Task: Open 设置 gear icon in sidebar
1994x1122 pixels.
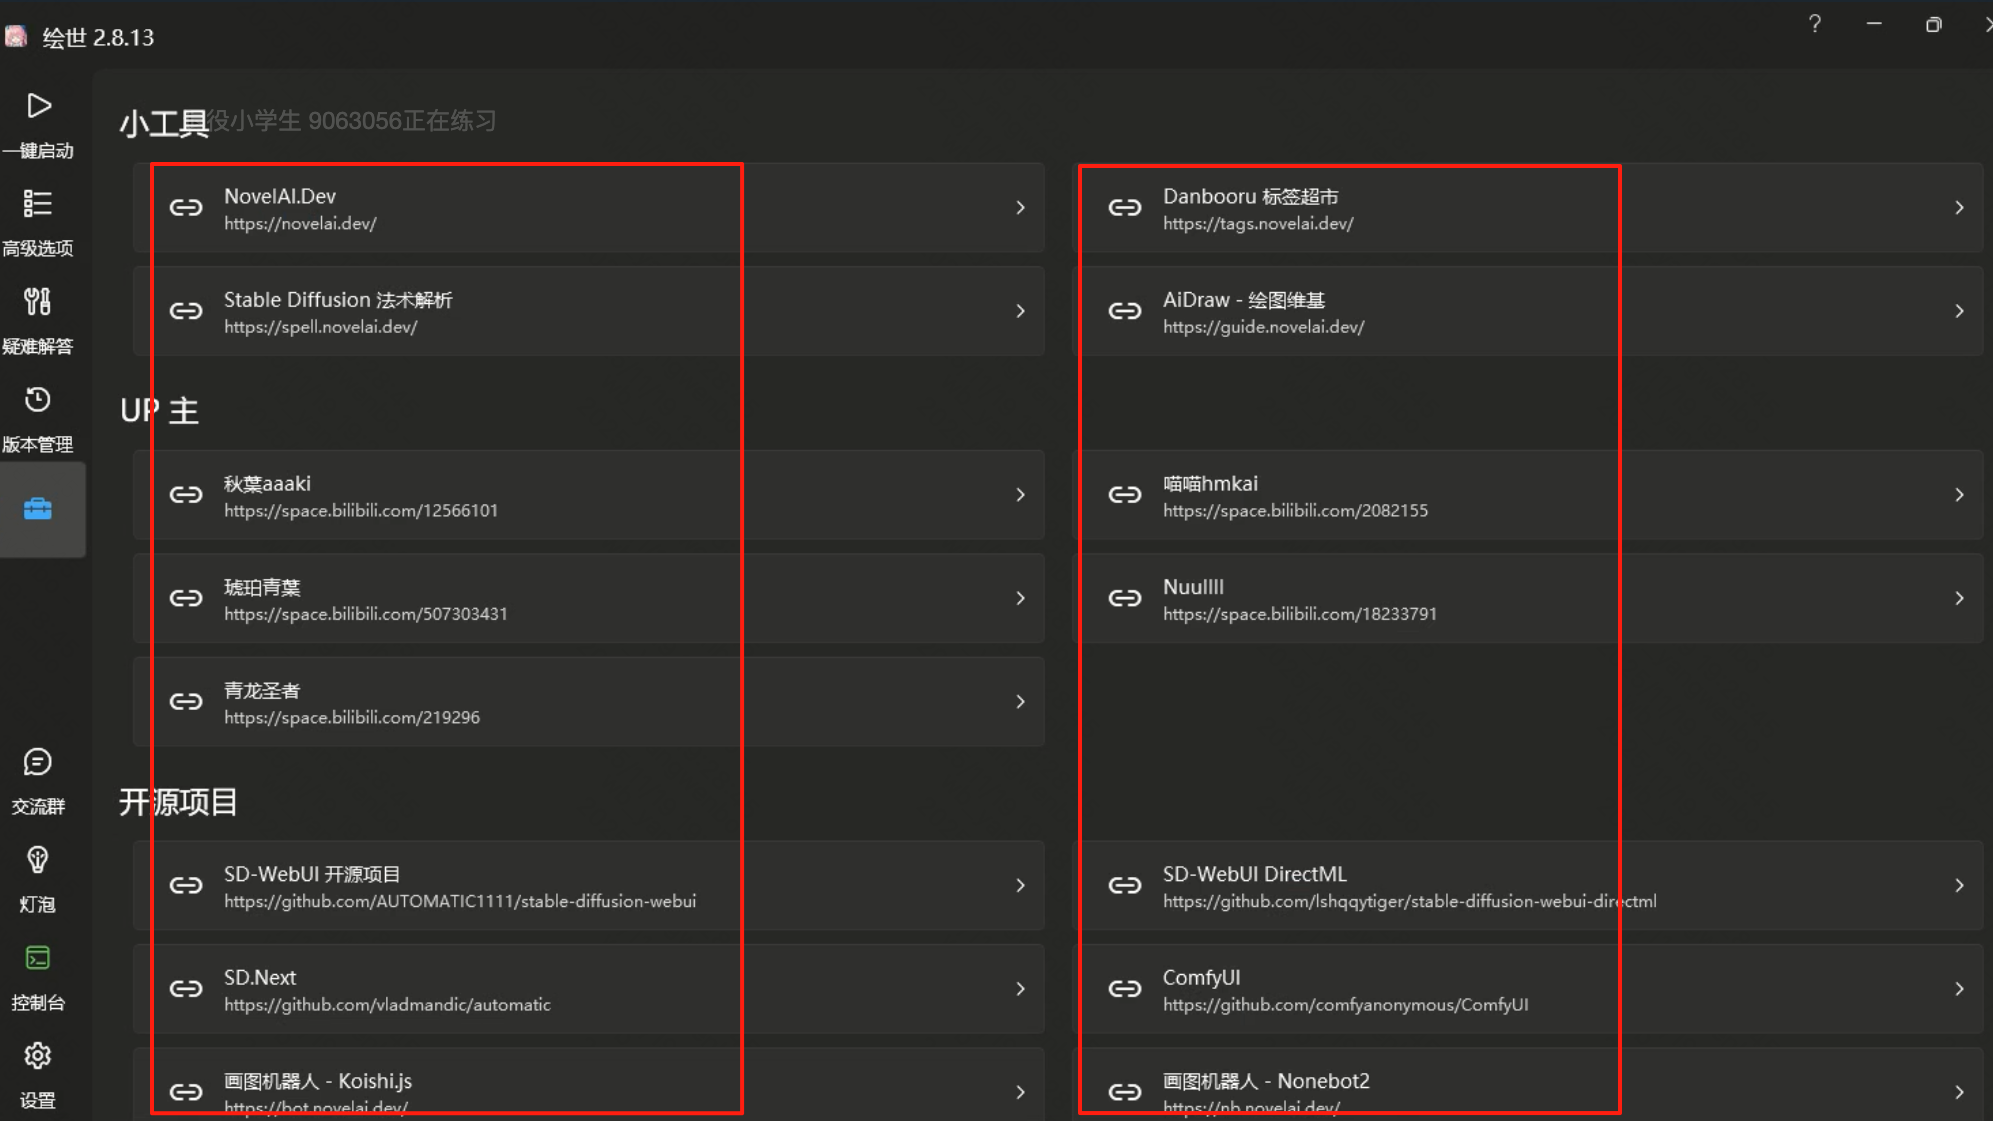Action: tap(38, 1056)
